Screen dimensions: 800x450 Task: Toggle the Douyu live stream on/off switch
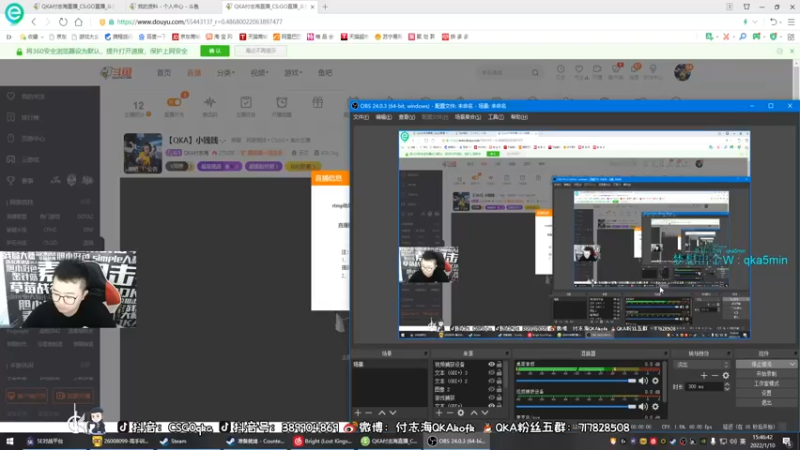174,102
